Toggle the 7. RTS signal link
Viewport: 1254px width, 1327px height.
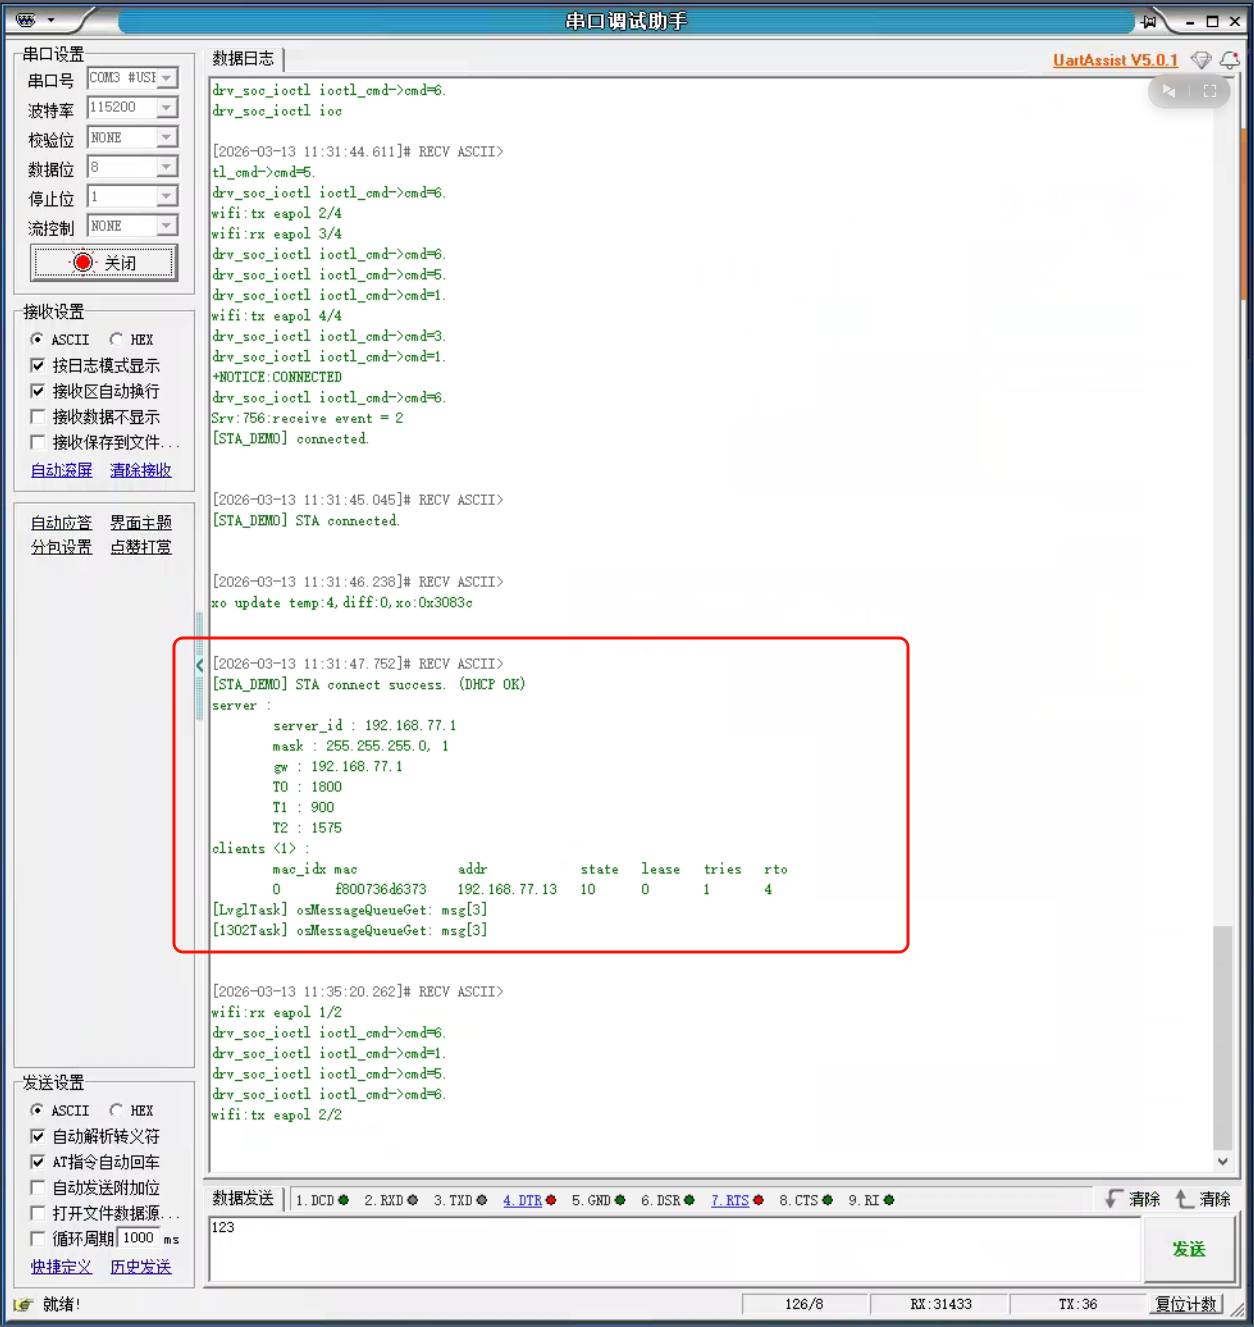coord(730,1200)
